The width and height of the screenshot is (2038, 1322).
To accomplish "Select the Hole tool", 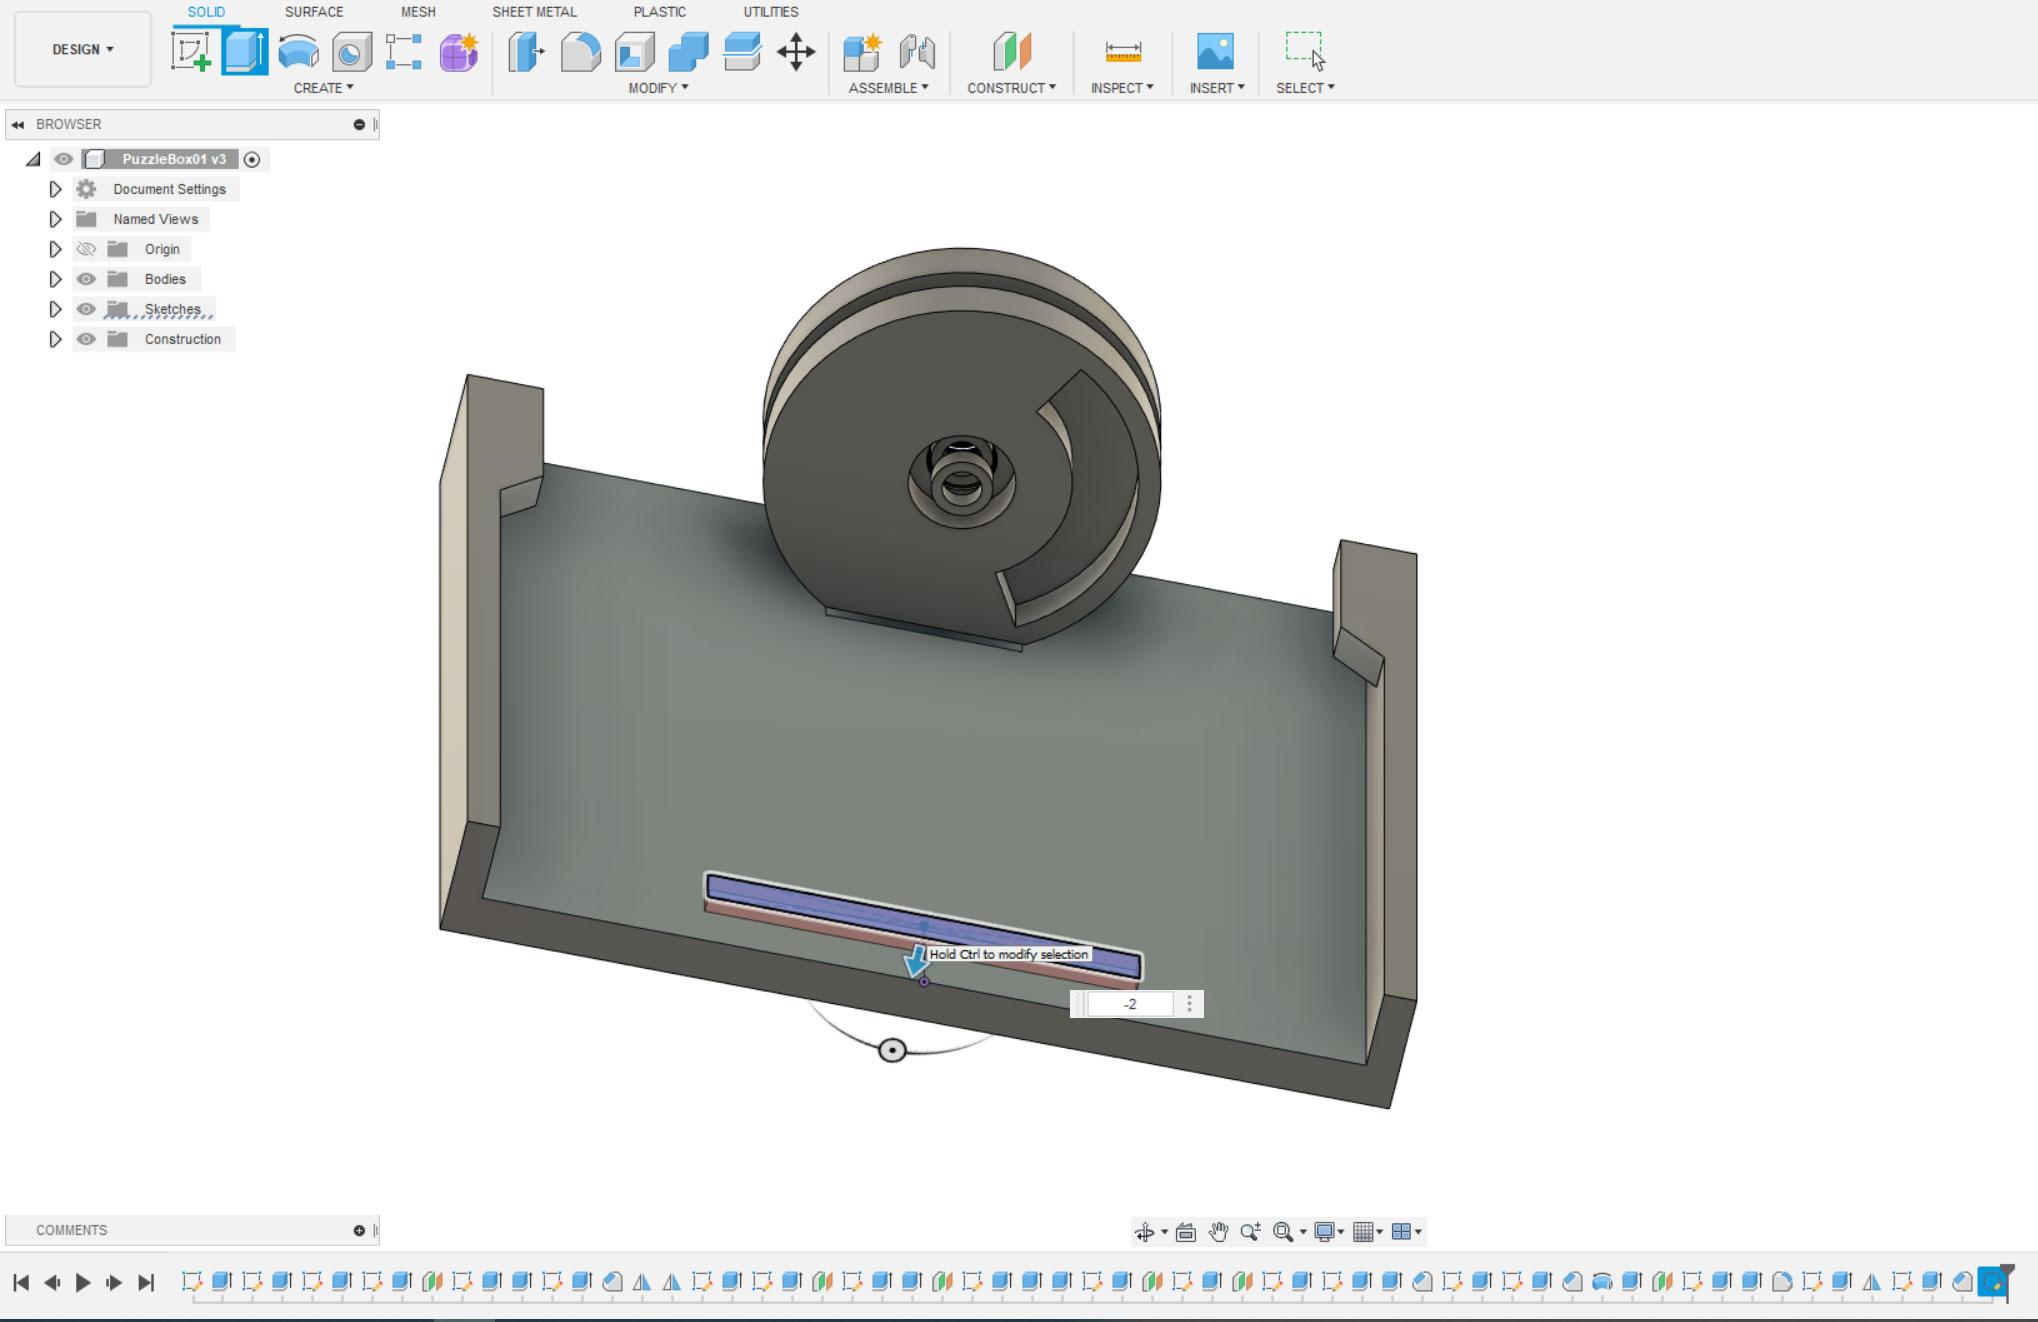I will click(x=351, y=51).
